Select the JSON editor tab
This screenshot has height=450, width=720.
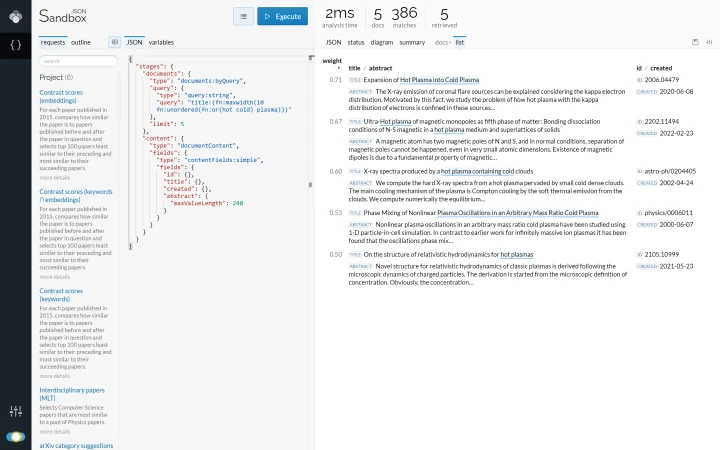[134, 42]
